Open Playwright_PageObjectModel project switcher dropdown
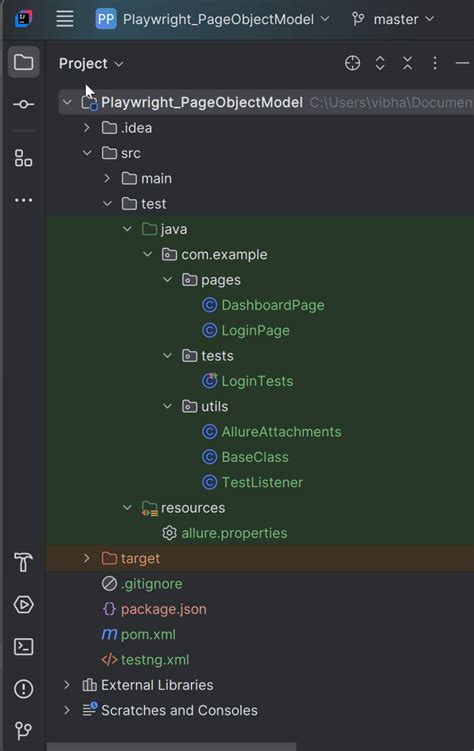 (212, 19)
